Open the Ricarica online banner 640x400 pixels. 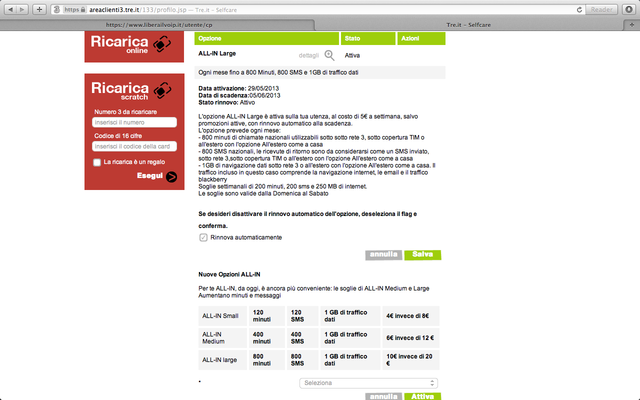[134, 46]
